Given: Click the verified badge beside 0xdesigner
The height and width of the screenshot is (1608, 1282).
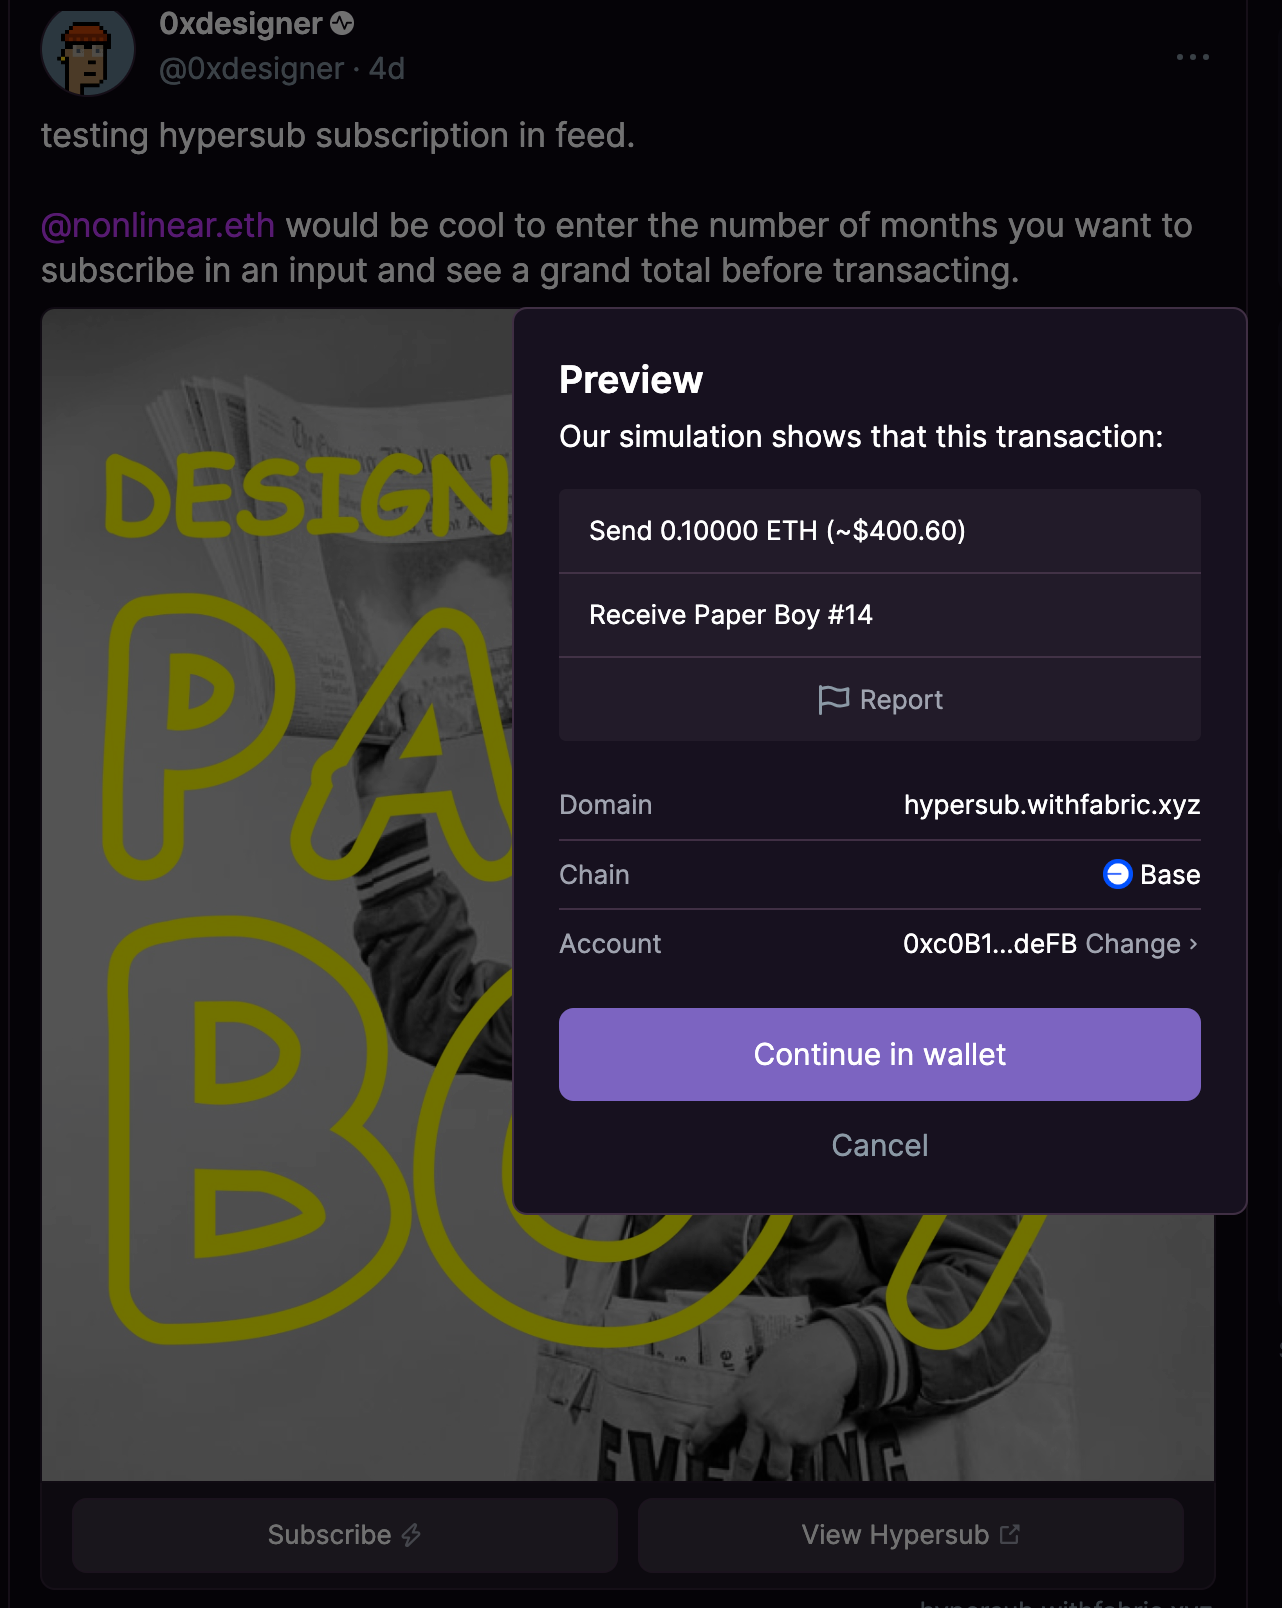Looking at the screenshot, I should [342, 24].
